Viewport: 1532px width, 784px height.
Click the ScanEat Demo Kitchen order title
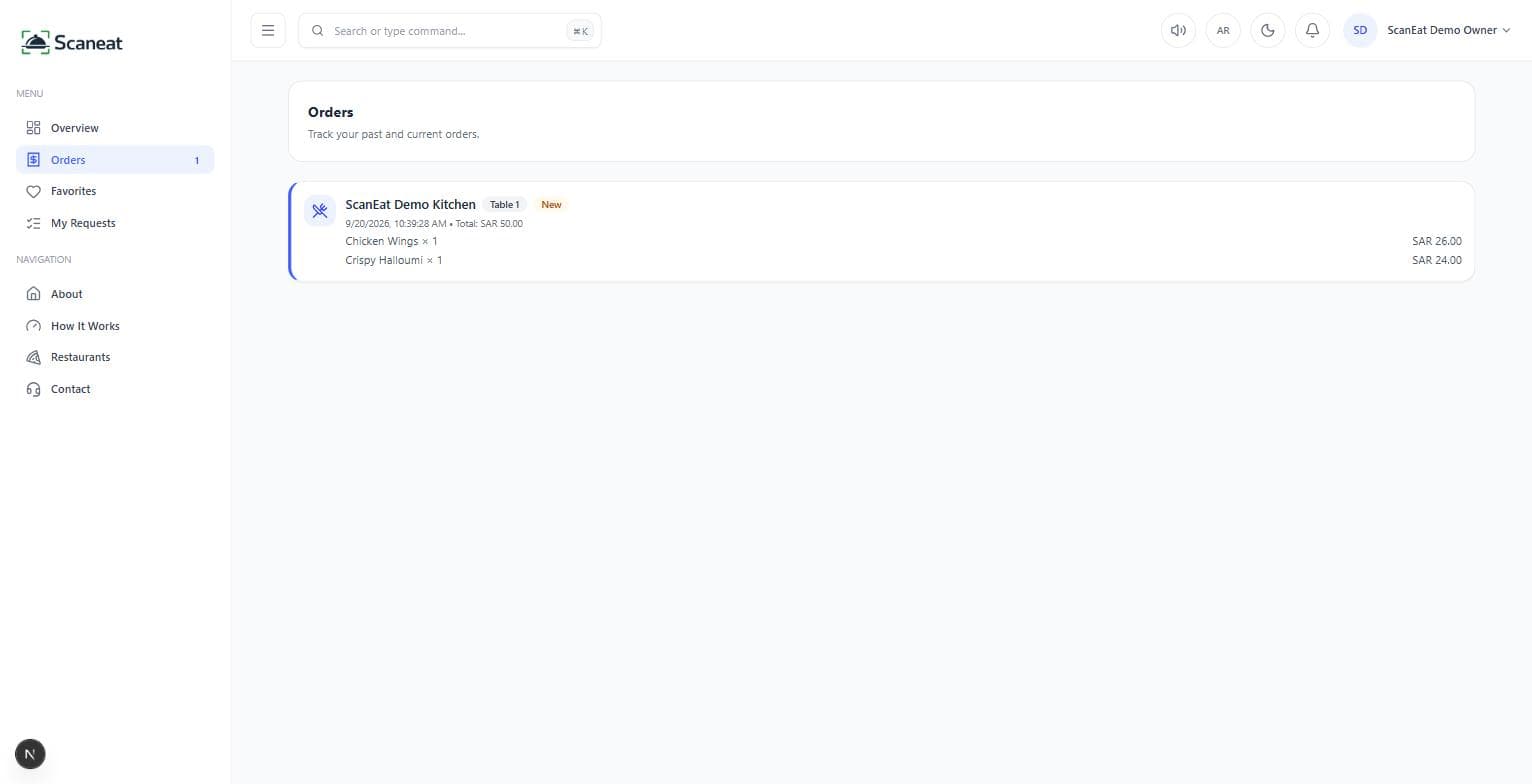tap(410, 205)
